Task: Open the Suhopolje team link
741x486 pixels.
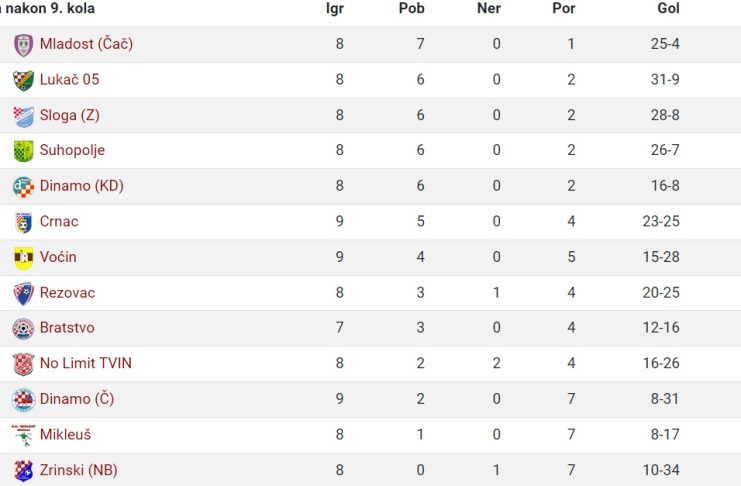Action: [72, 150]
